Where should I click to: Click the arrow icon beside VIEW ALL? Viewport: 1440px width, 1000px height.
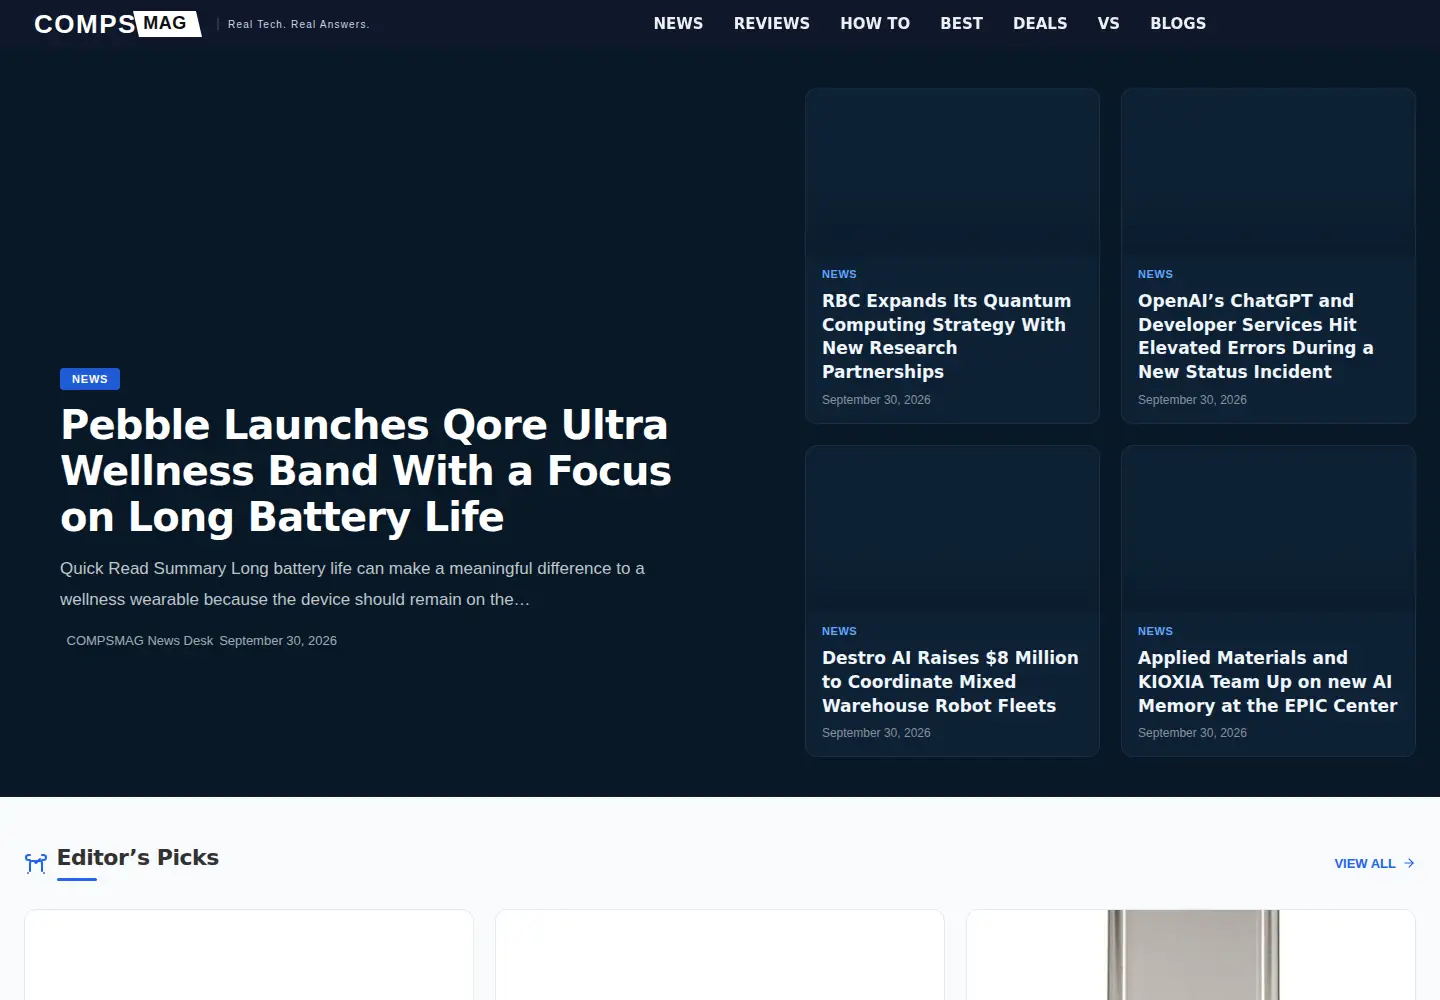[x=1409, y=863]
